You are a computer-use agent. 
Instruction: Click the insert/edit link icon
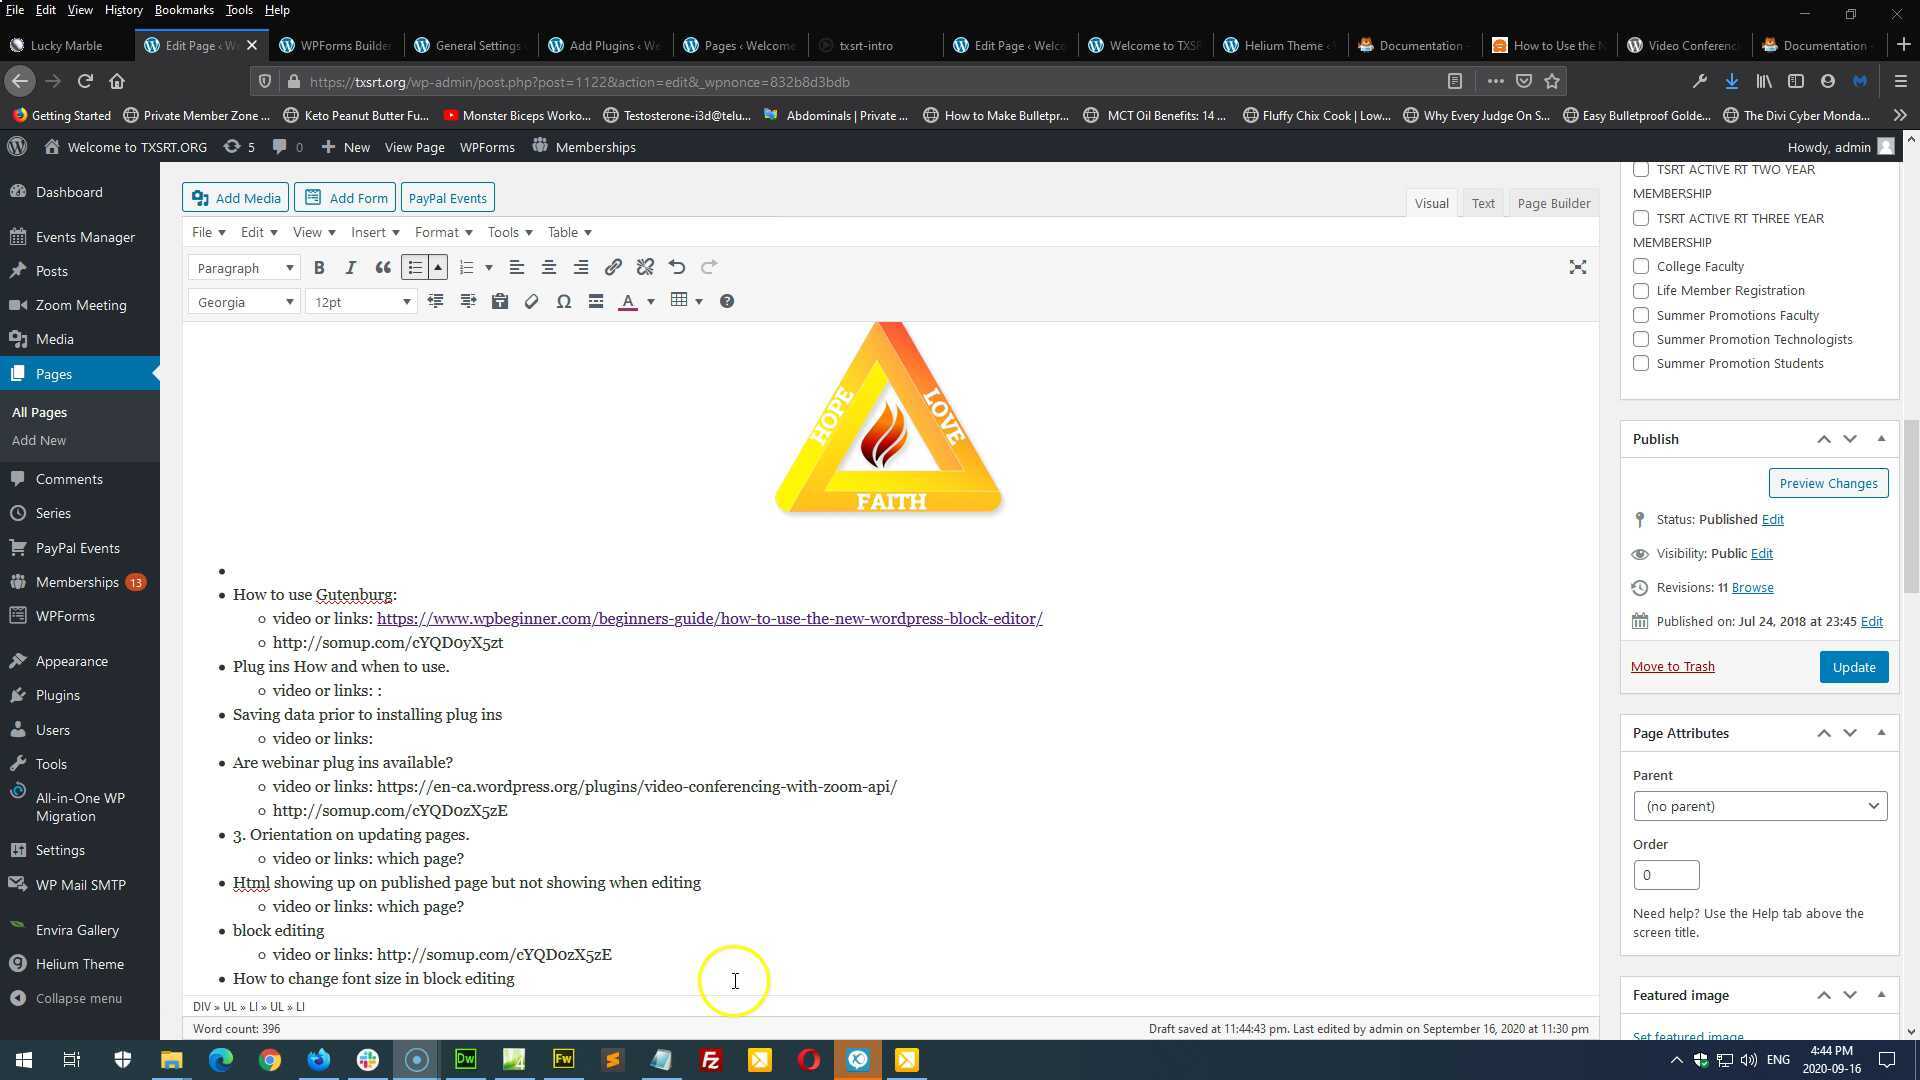(613, 268)
